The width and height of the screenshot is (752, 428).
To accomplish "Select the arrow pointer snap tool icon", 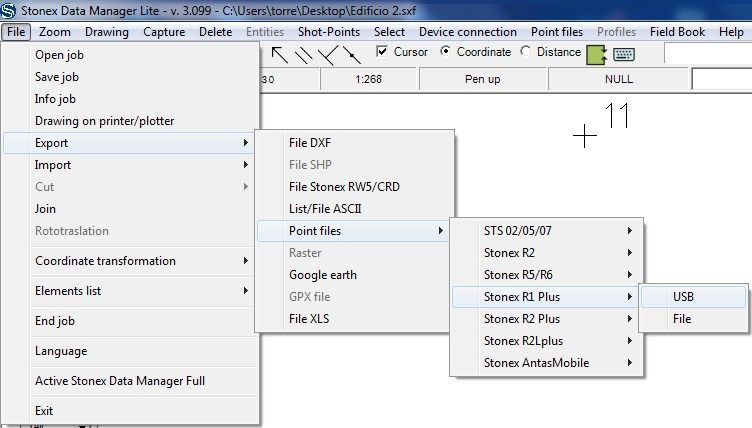I will pos(280,55).
